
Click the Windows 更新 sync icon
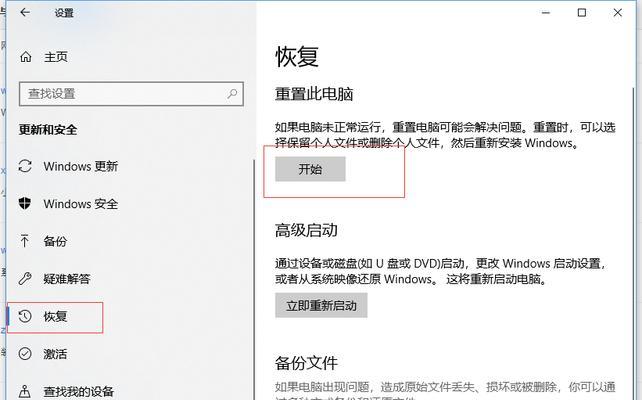25,166
